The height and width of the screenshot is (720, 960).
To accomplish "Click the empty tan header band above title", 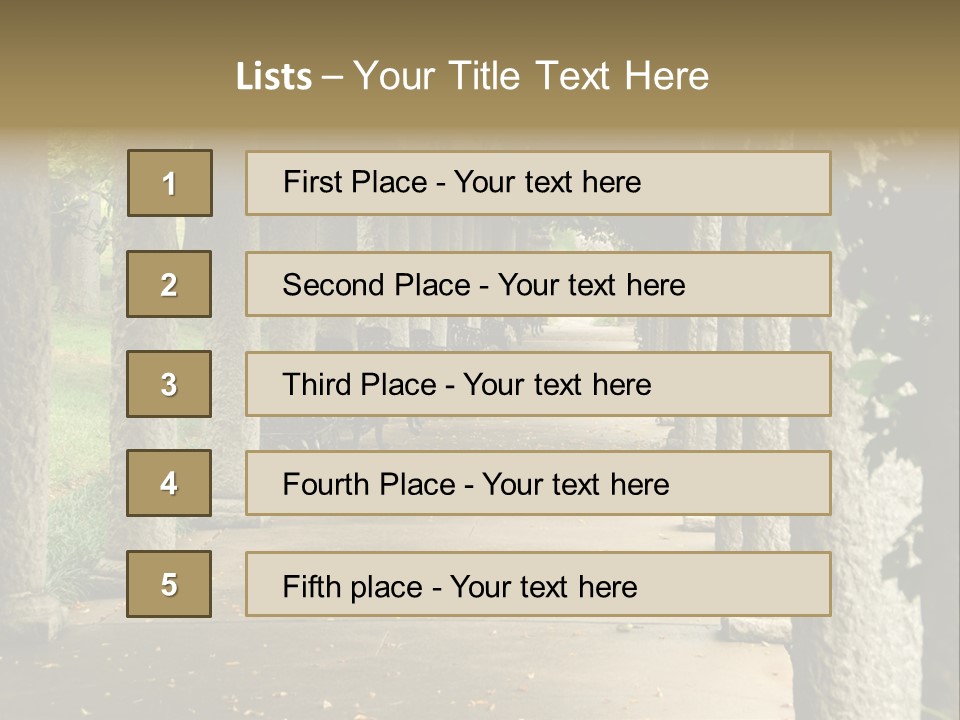I will (480, 25).
